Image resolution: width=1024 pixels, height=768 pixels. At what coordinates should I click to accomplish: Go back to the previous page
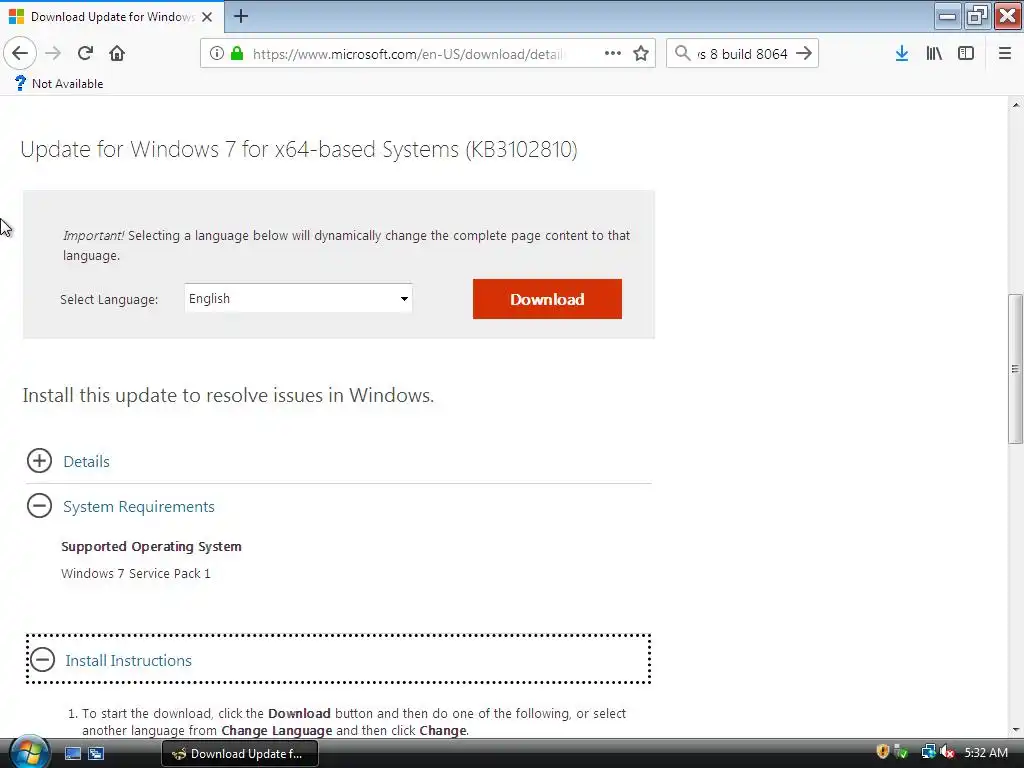pos(20,54)
